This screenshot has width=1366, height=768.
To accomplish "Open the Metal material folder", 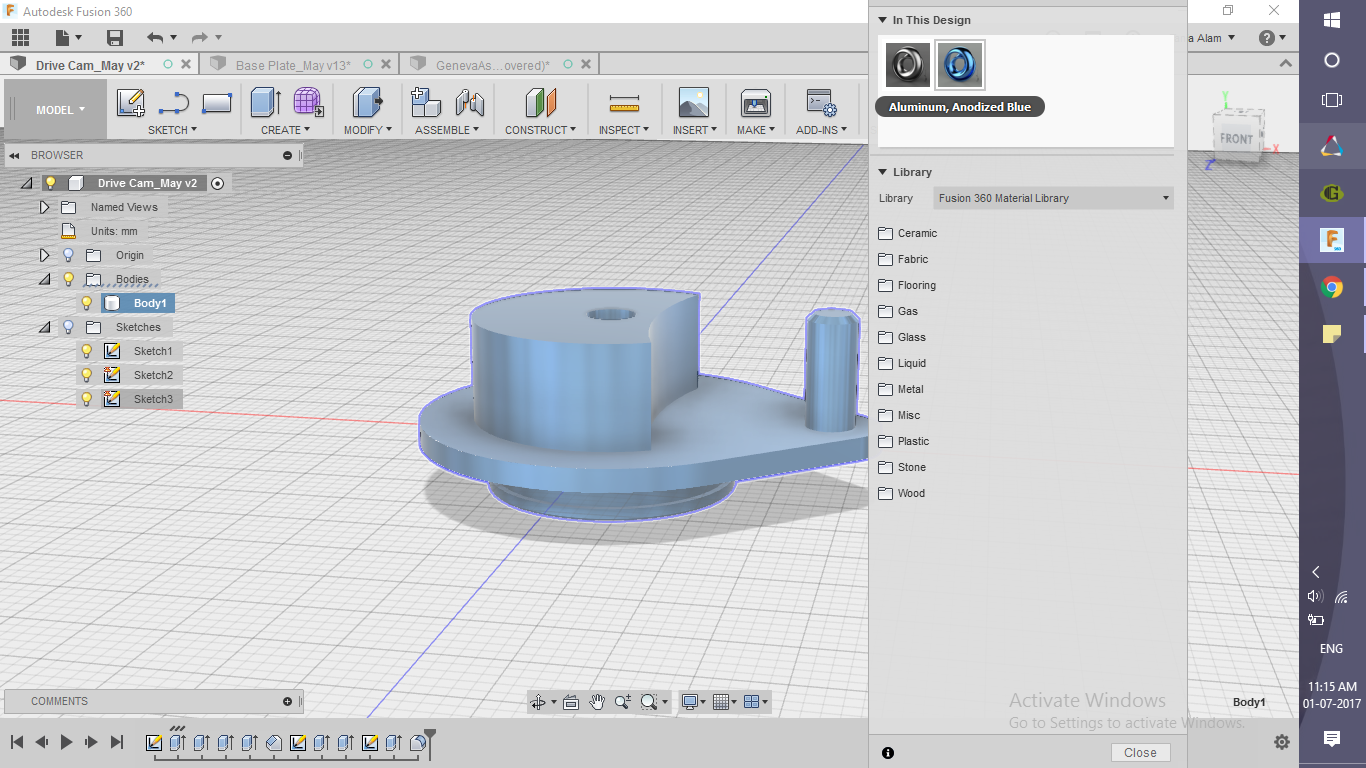I will 900,389.
